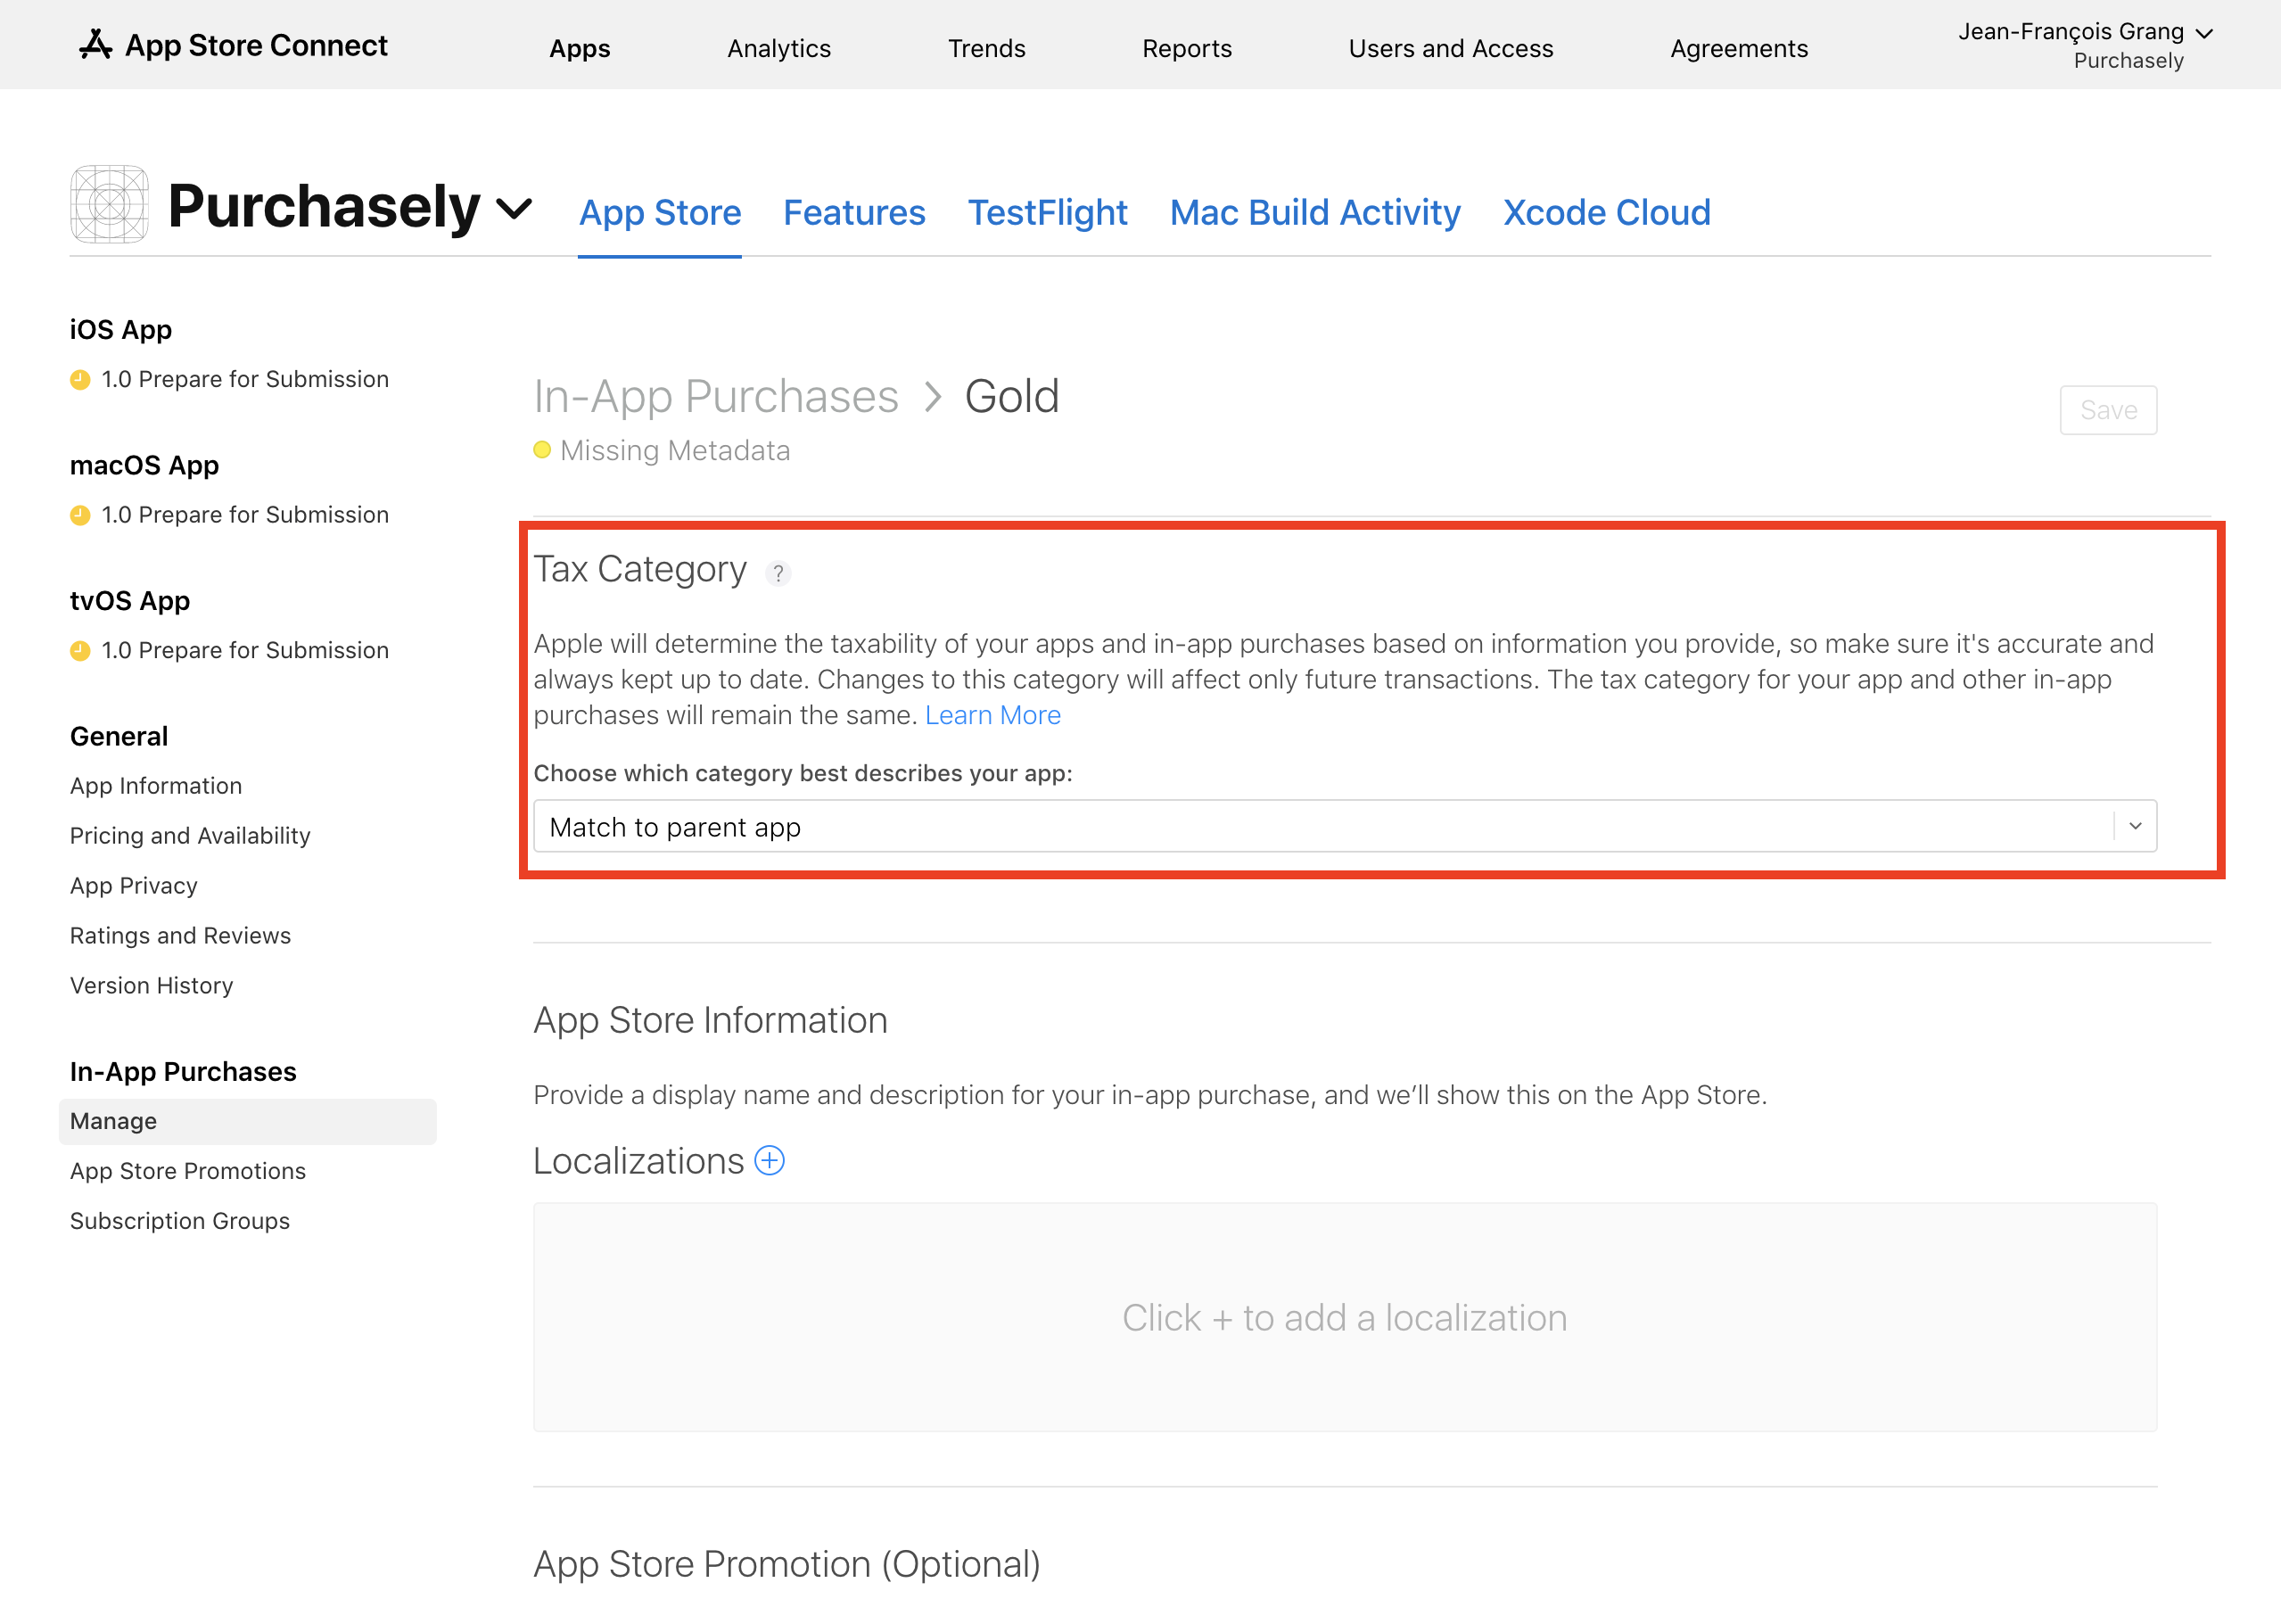Add a localization with the plus icon
The width and height of the screenshot is (2281, 1624).
click(x=769, y=1161)
